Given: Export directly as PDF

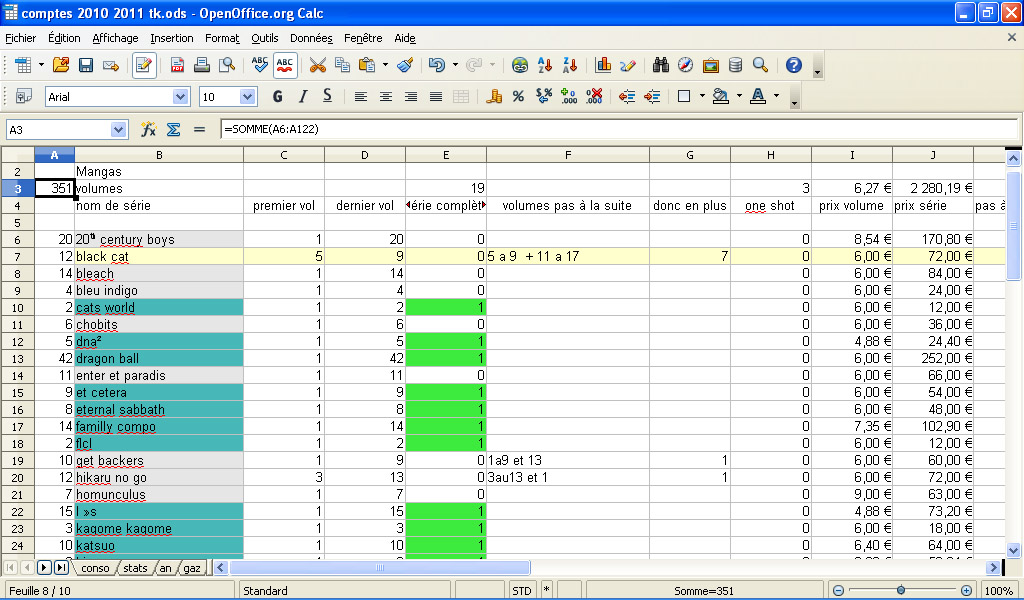Looking at the screenshot, I should click(x=177, y=66).
